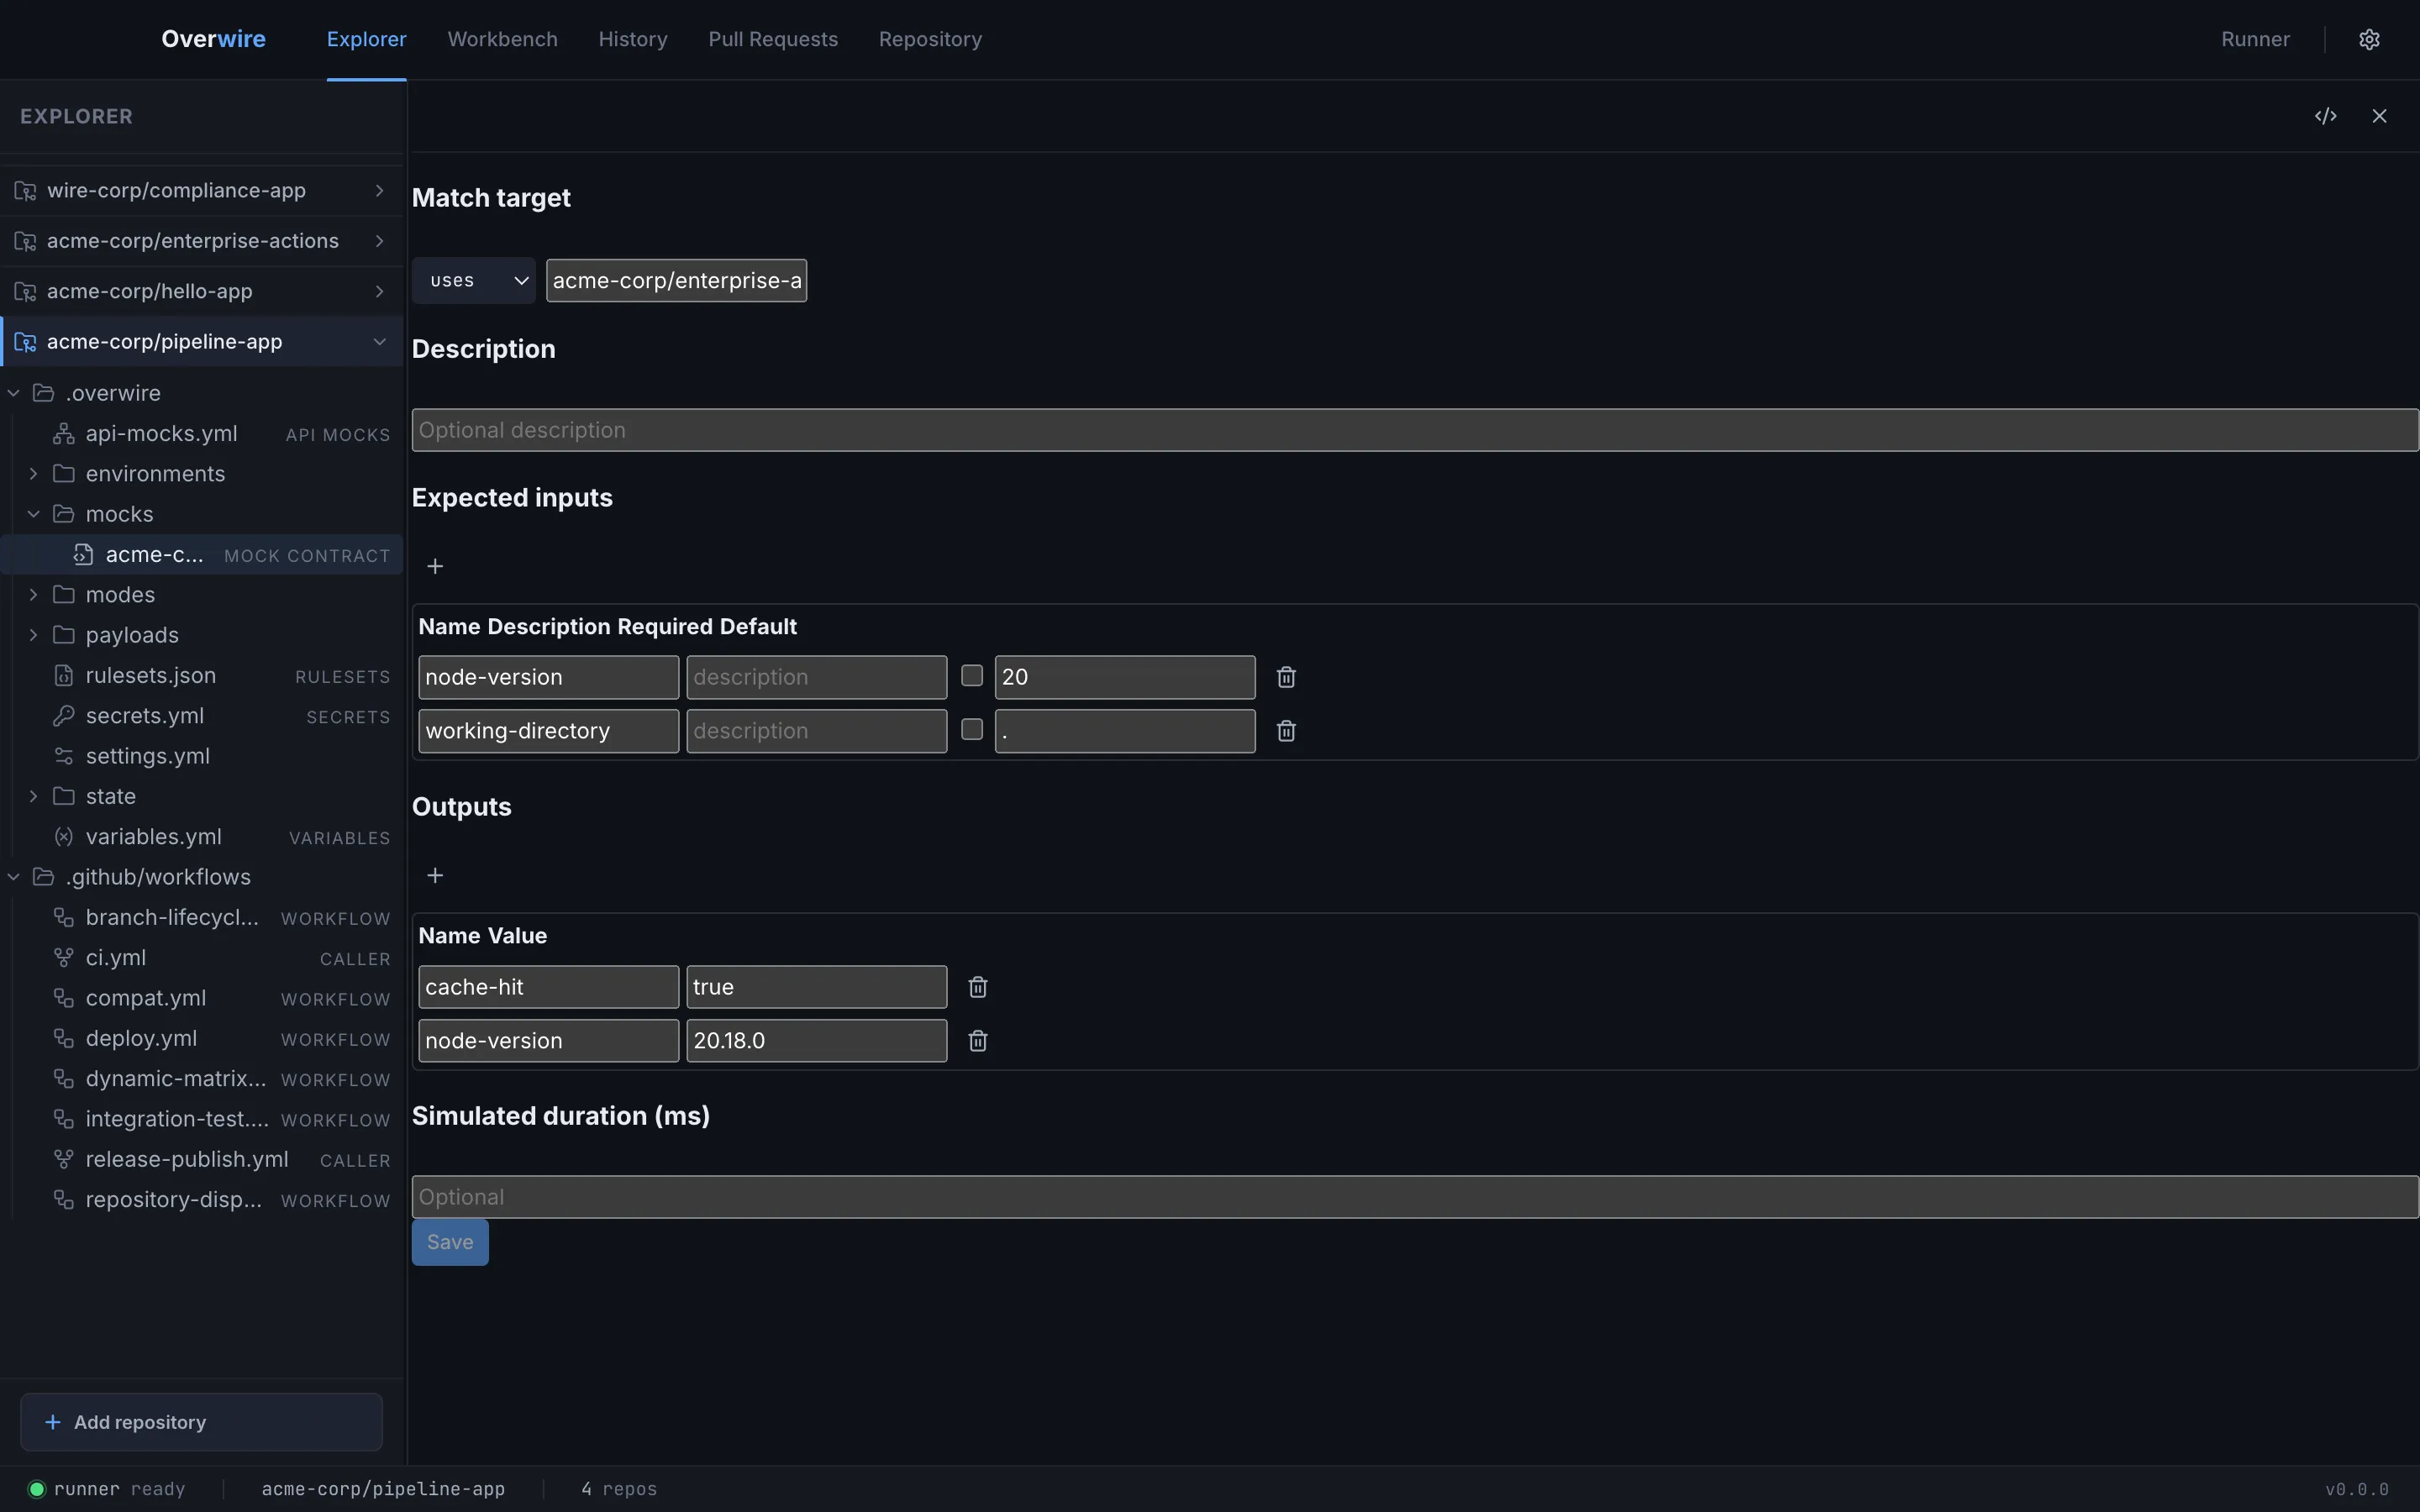Expand the wire-corp/compliance-app repository
Viewport: 2420px width, 1512px height.
pos(379,190)
